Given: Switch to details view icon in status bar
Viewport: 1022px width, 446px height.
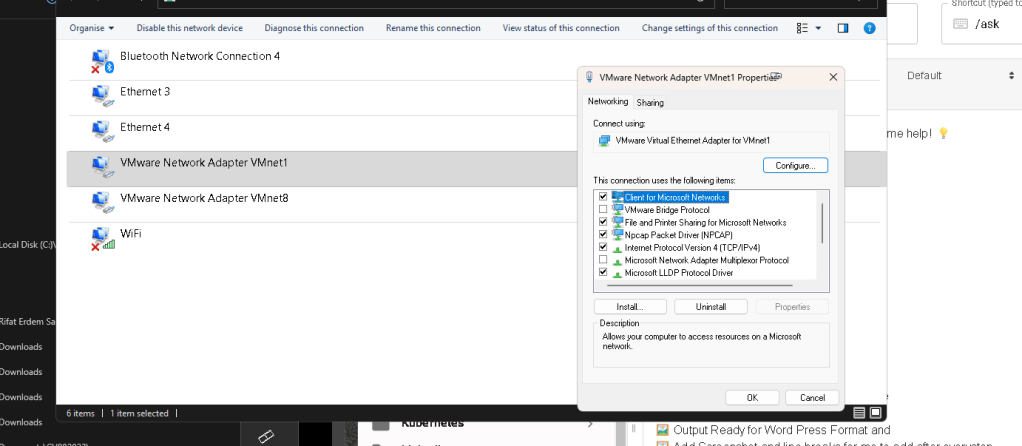Looking at the screenshot, I should click(860, 413).
